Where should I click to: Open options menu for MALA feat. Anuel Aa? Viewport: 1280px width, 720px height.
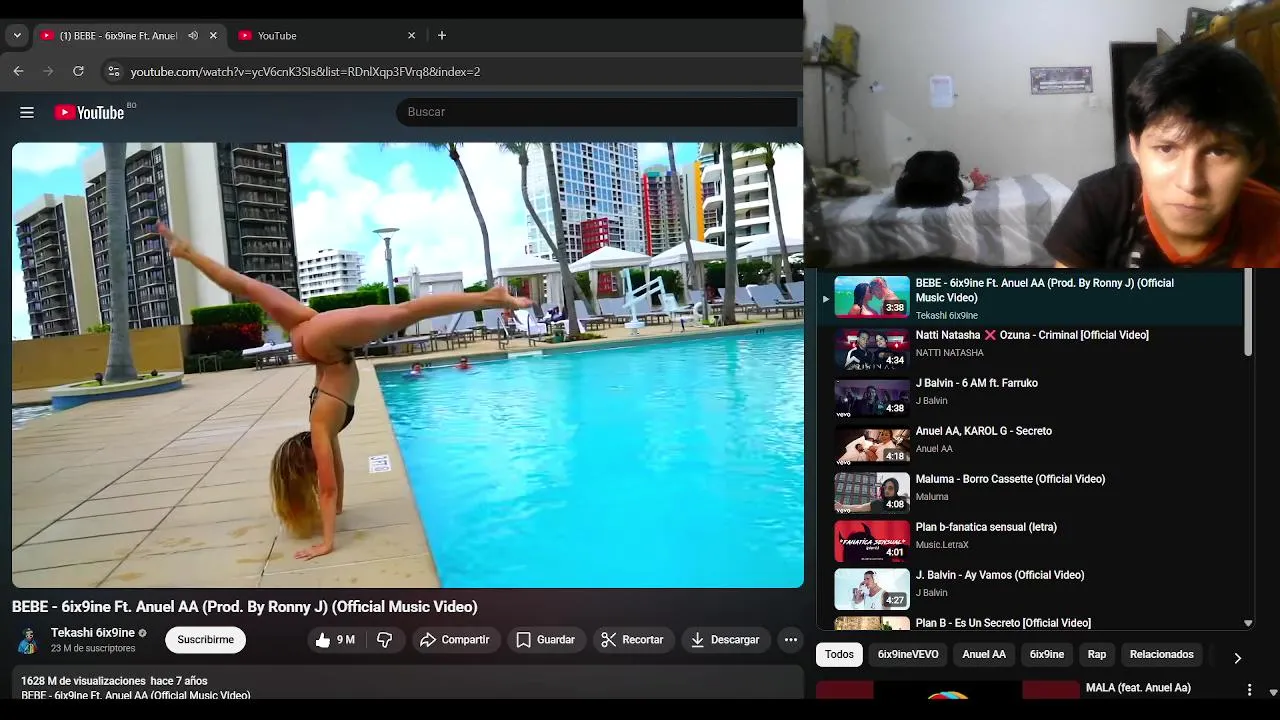pyautogui.click(x=1249, y=690)
